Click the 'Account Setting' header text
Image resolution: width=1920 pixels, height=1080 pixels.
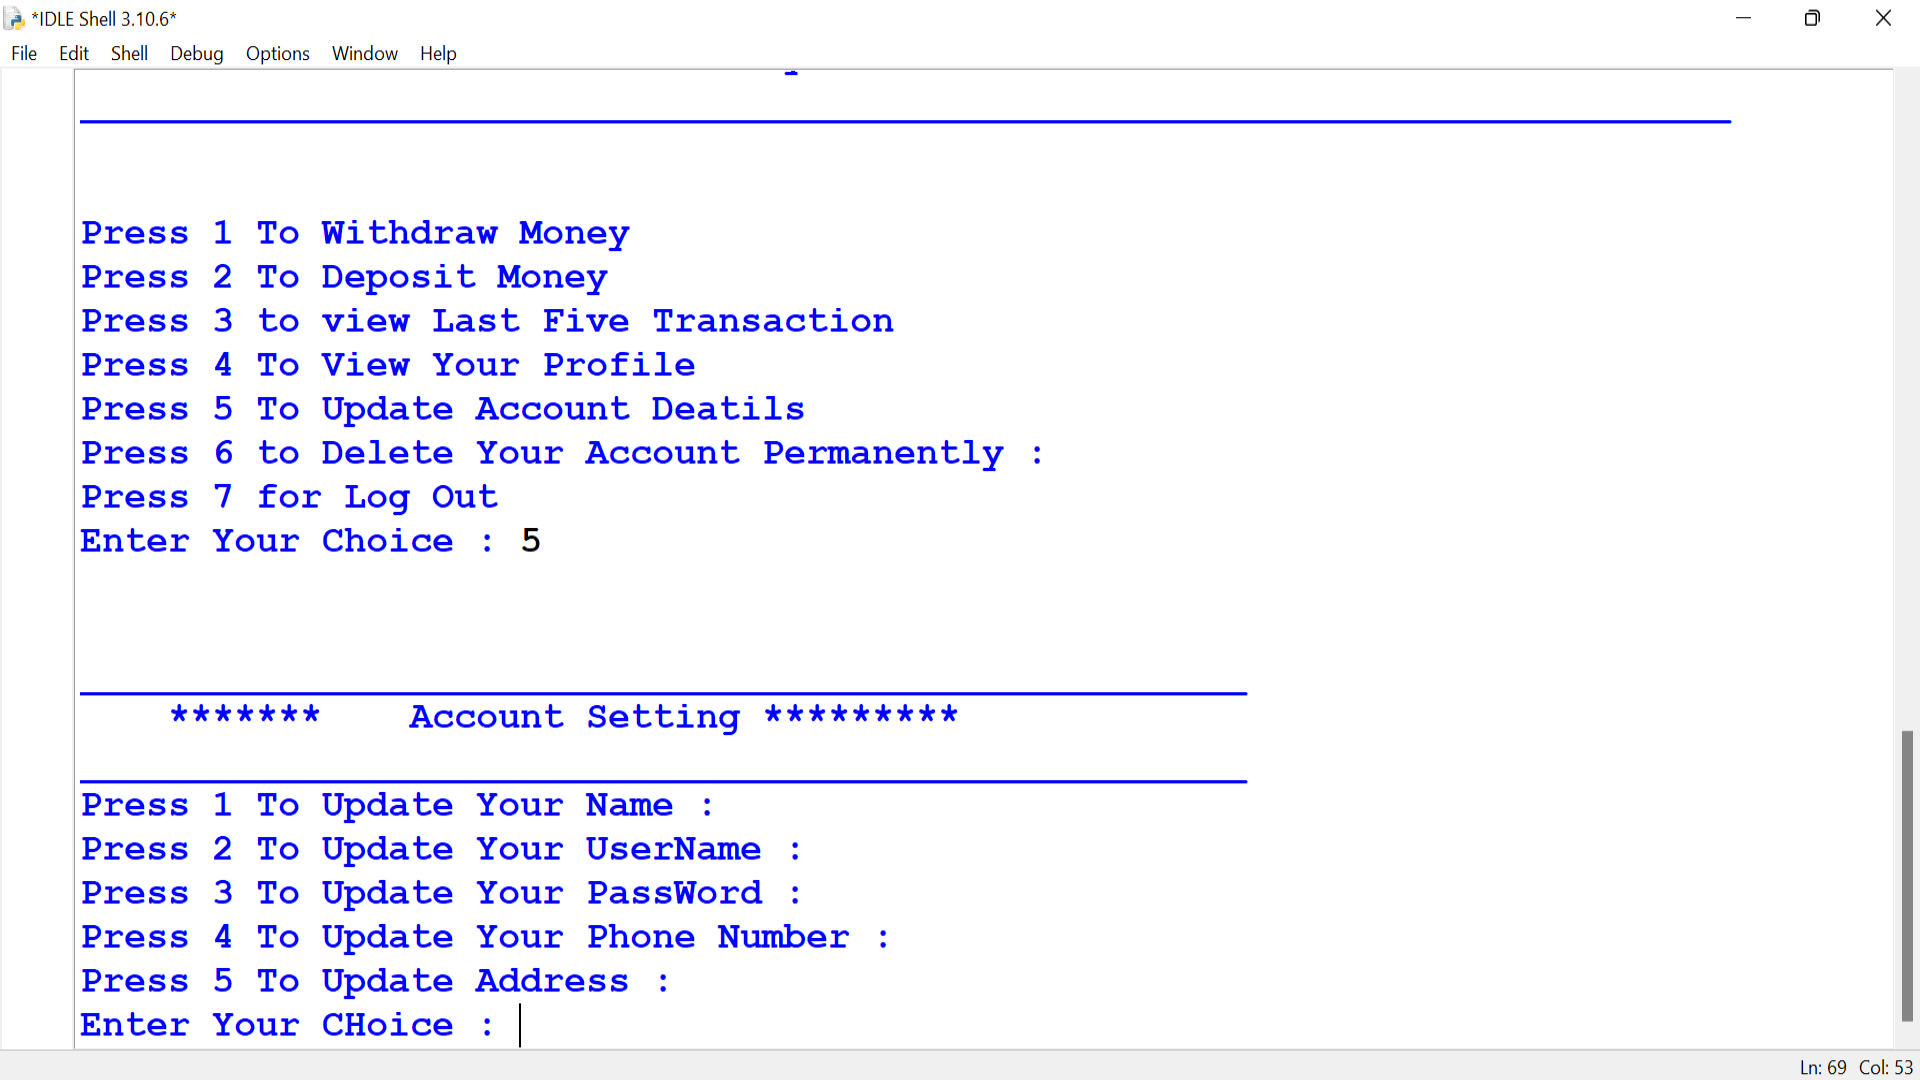(573, 716)
